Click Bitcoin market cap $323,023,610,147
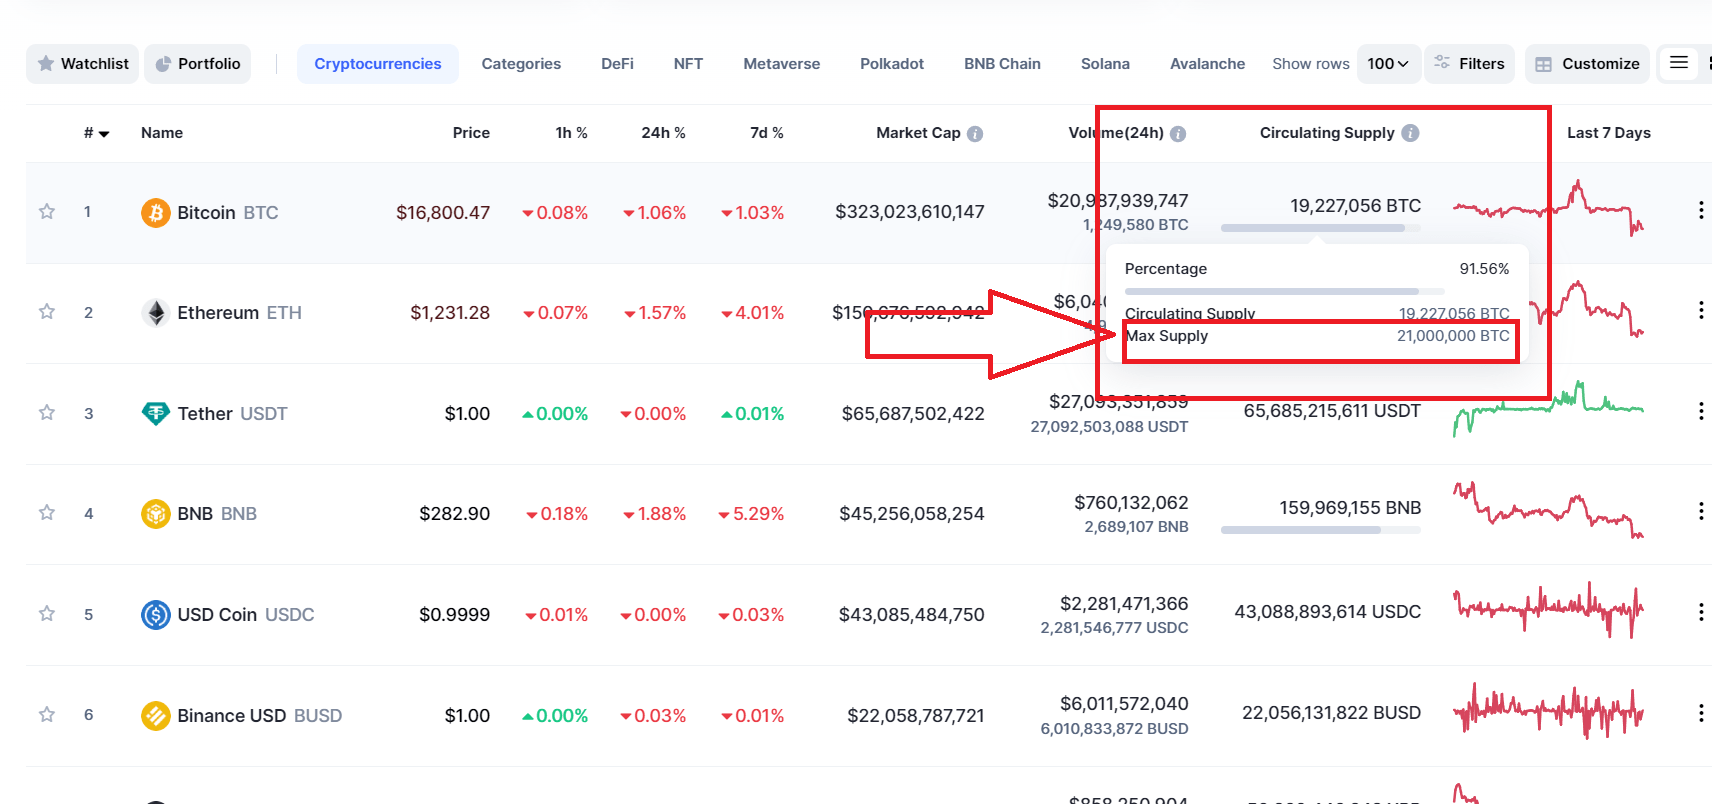1712x804 pixels. (910, 212)
